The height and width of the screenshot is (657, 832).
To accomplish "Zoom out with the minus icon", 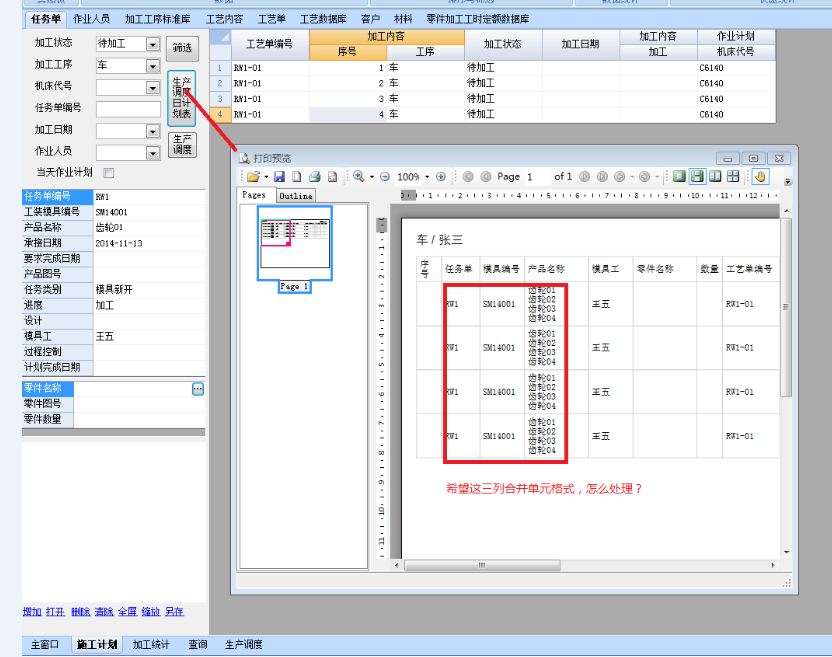I will click(385, 177).
